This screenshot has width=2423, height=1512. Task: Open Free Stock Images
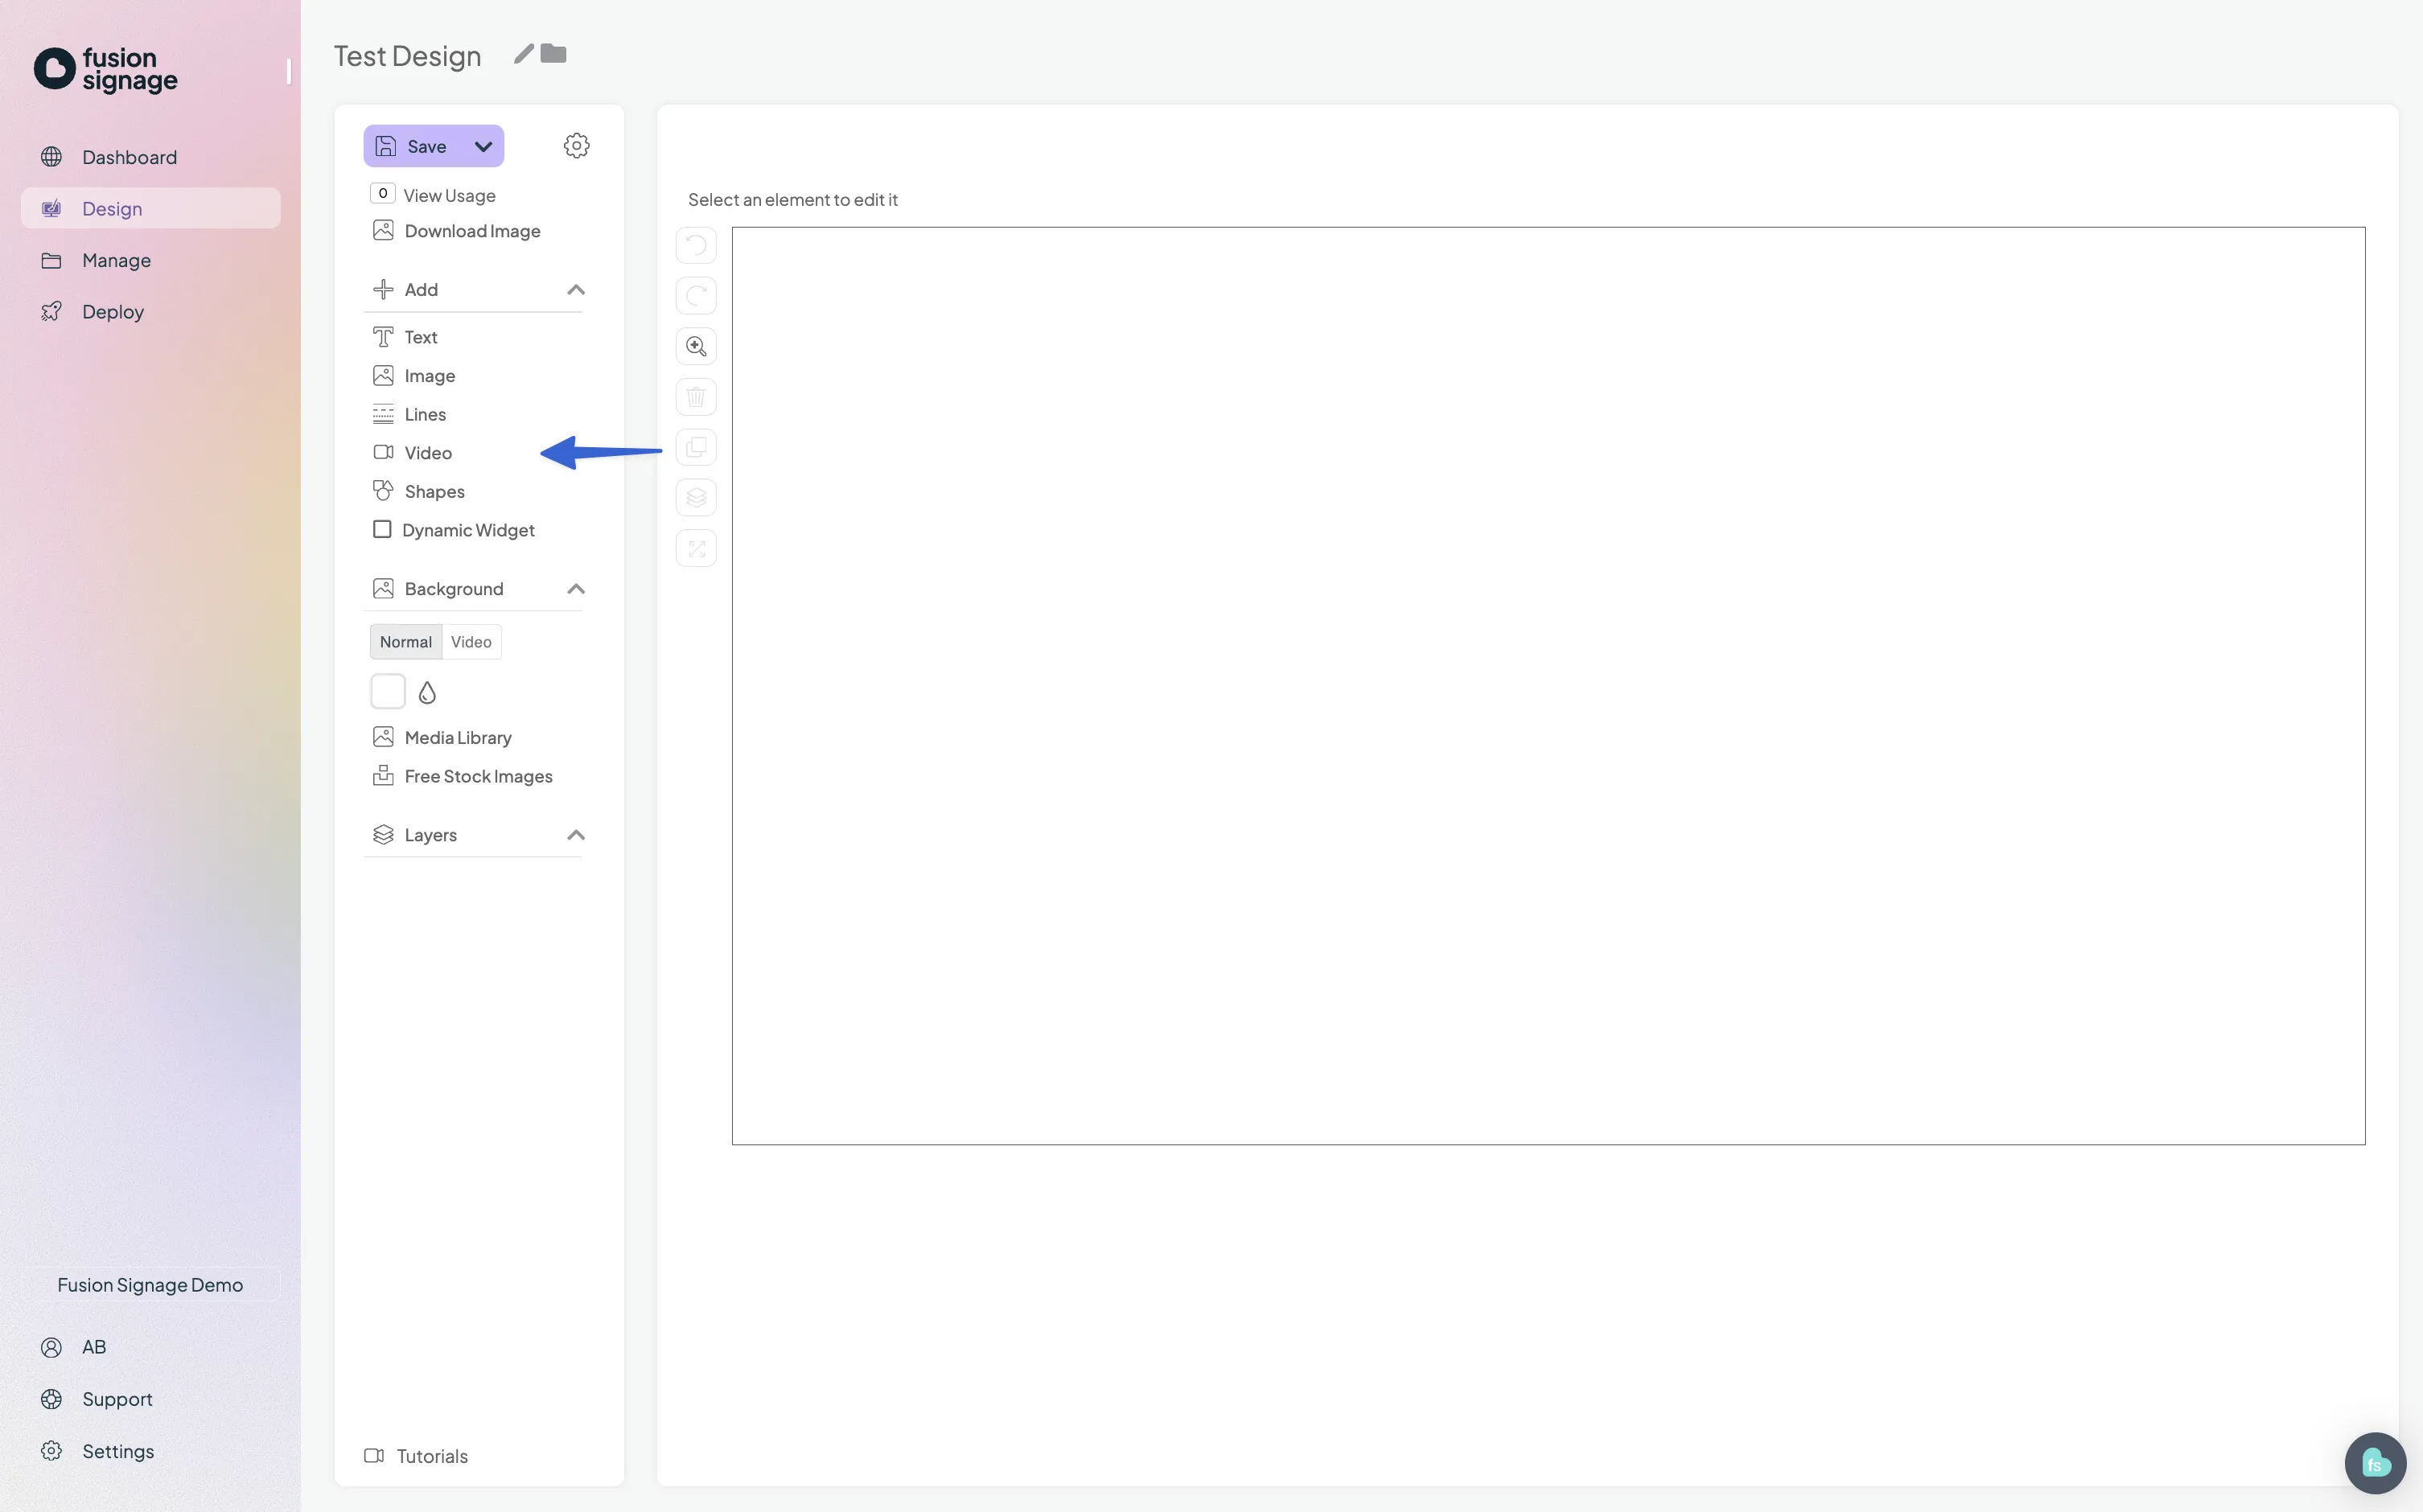click(x=462, y=776)
